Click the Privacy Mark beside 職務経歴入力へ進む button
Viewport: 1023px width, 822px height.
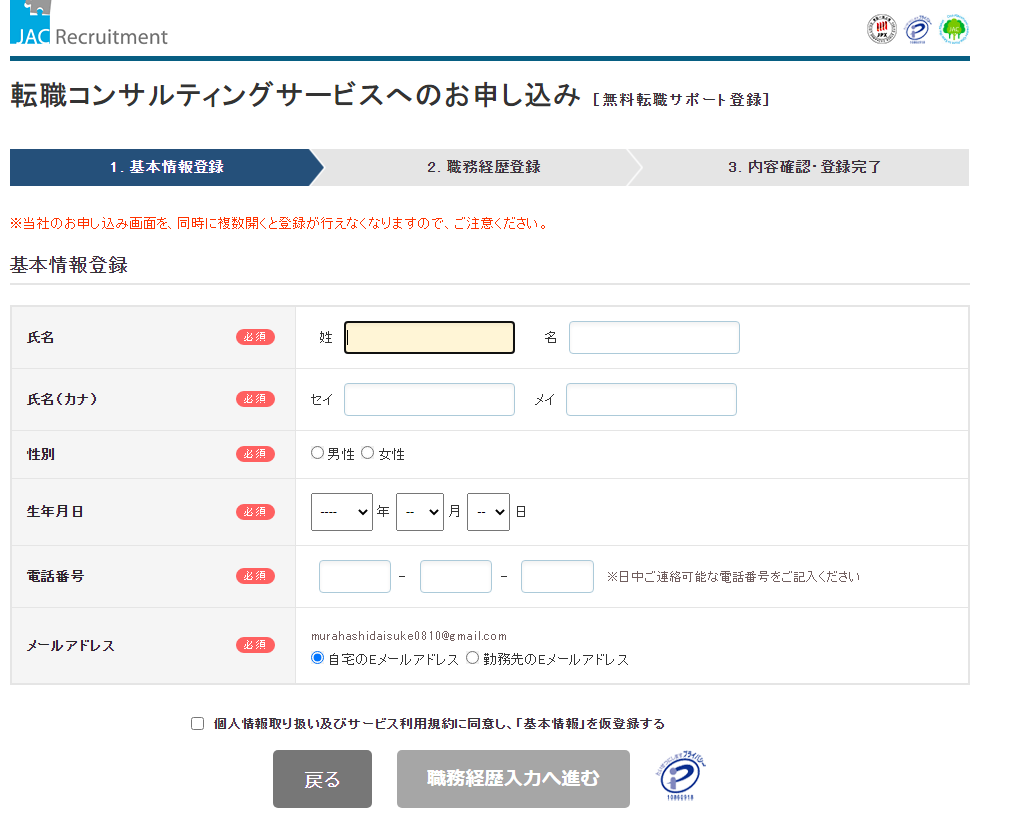681,779
